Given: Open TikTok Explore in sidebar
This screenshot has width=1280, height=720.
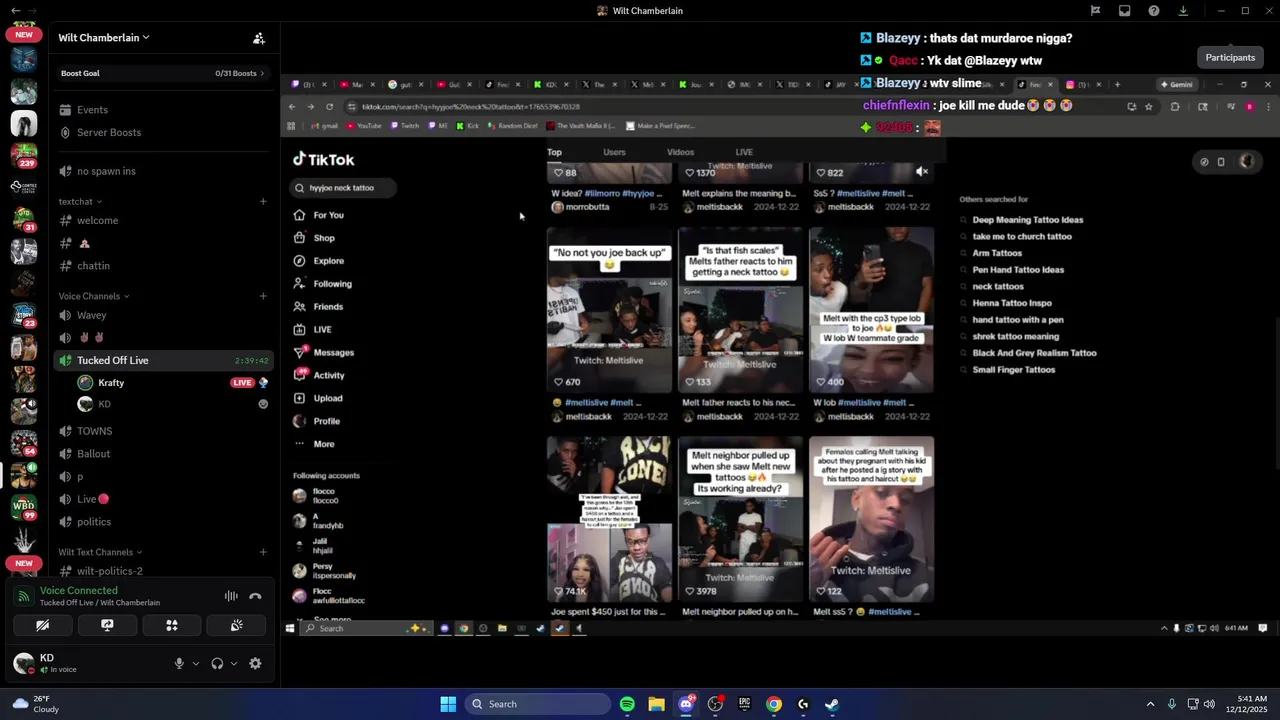Looking at the screenshot, I should point(320,261).
